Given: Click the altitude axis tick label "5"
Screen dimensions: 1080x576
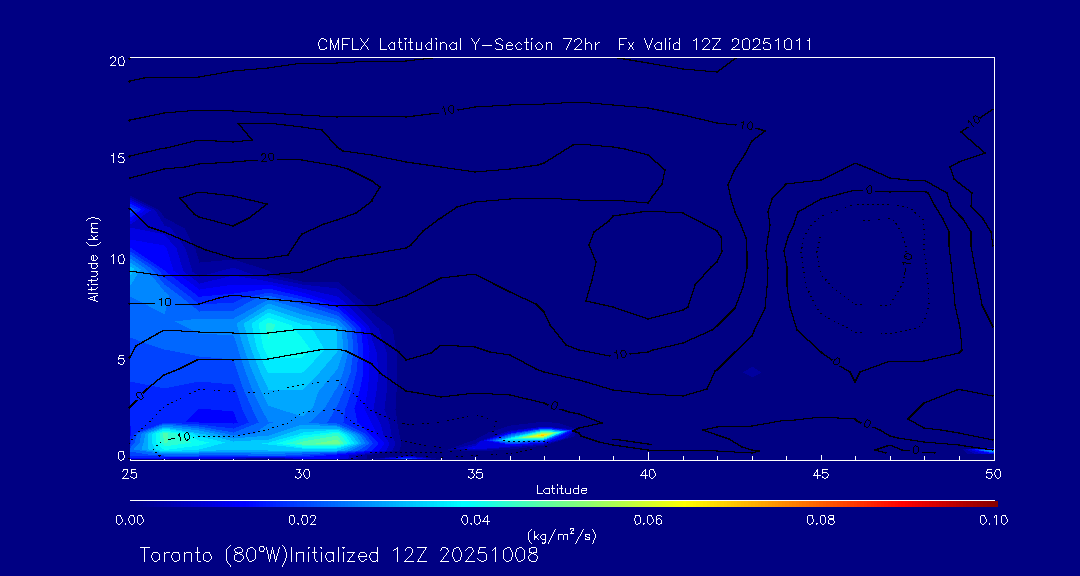Looking at the screenshot, I should [120, 359].
